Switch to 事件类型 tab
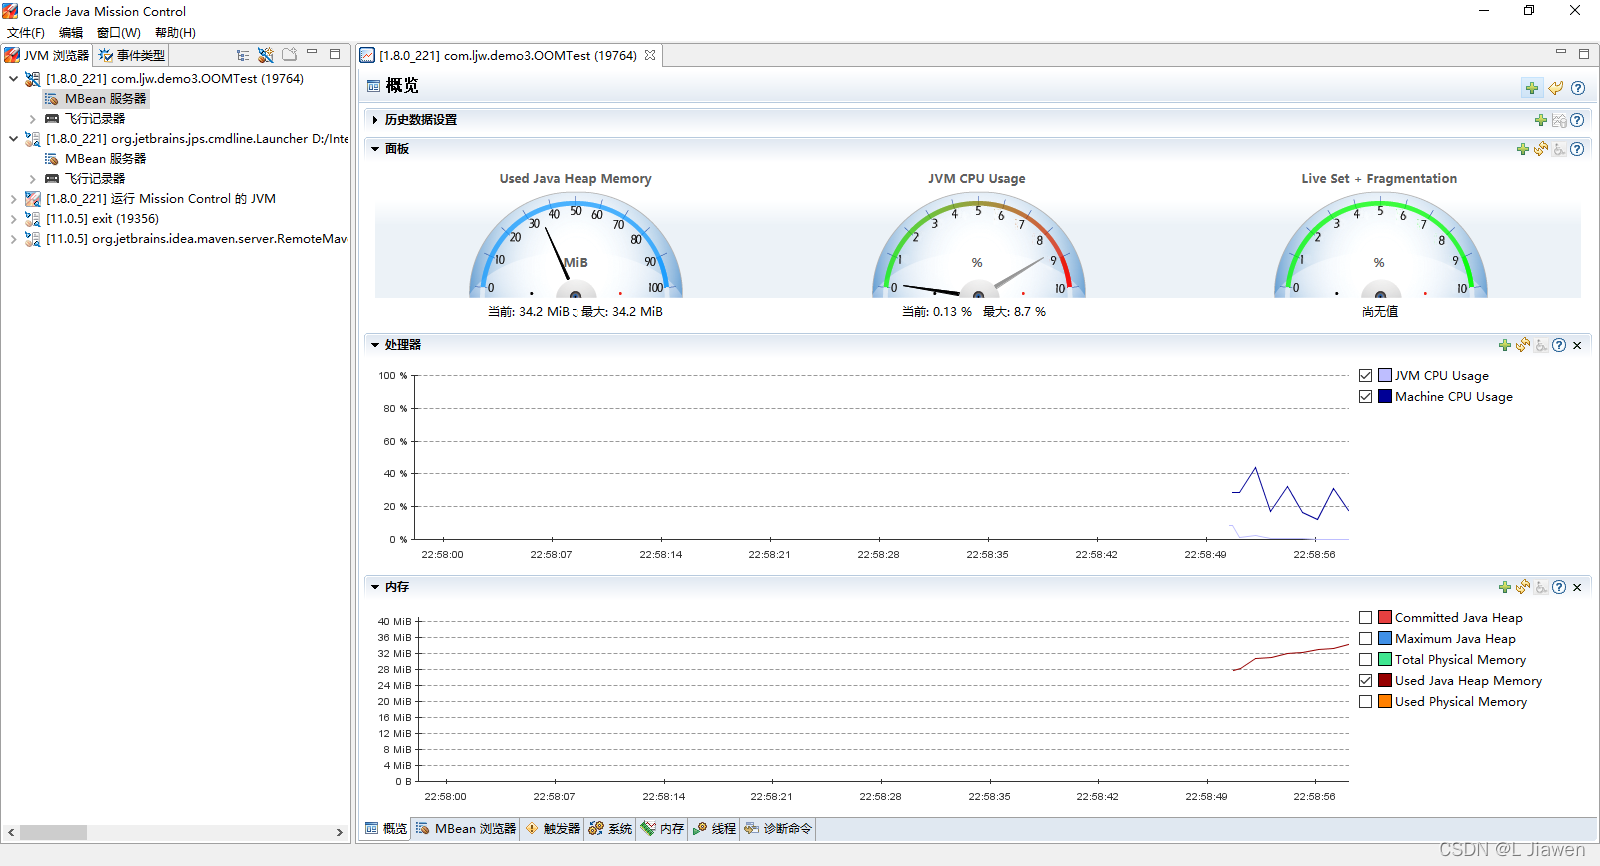This screenshot has width=1600, height=866. pos(131,55)
